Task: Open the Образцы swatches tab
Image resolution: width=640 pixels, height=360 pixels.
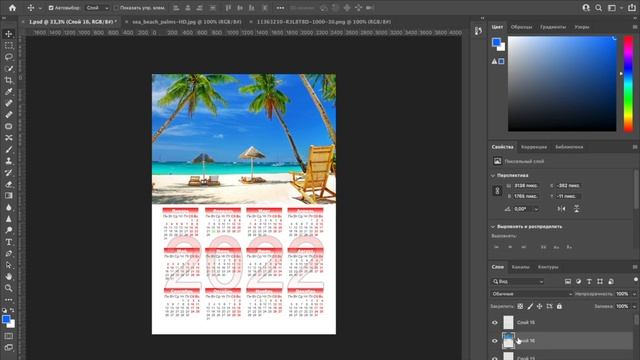Action: pyautogui.click(x=521, y=27)
